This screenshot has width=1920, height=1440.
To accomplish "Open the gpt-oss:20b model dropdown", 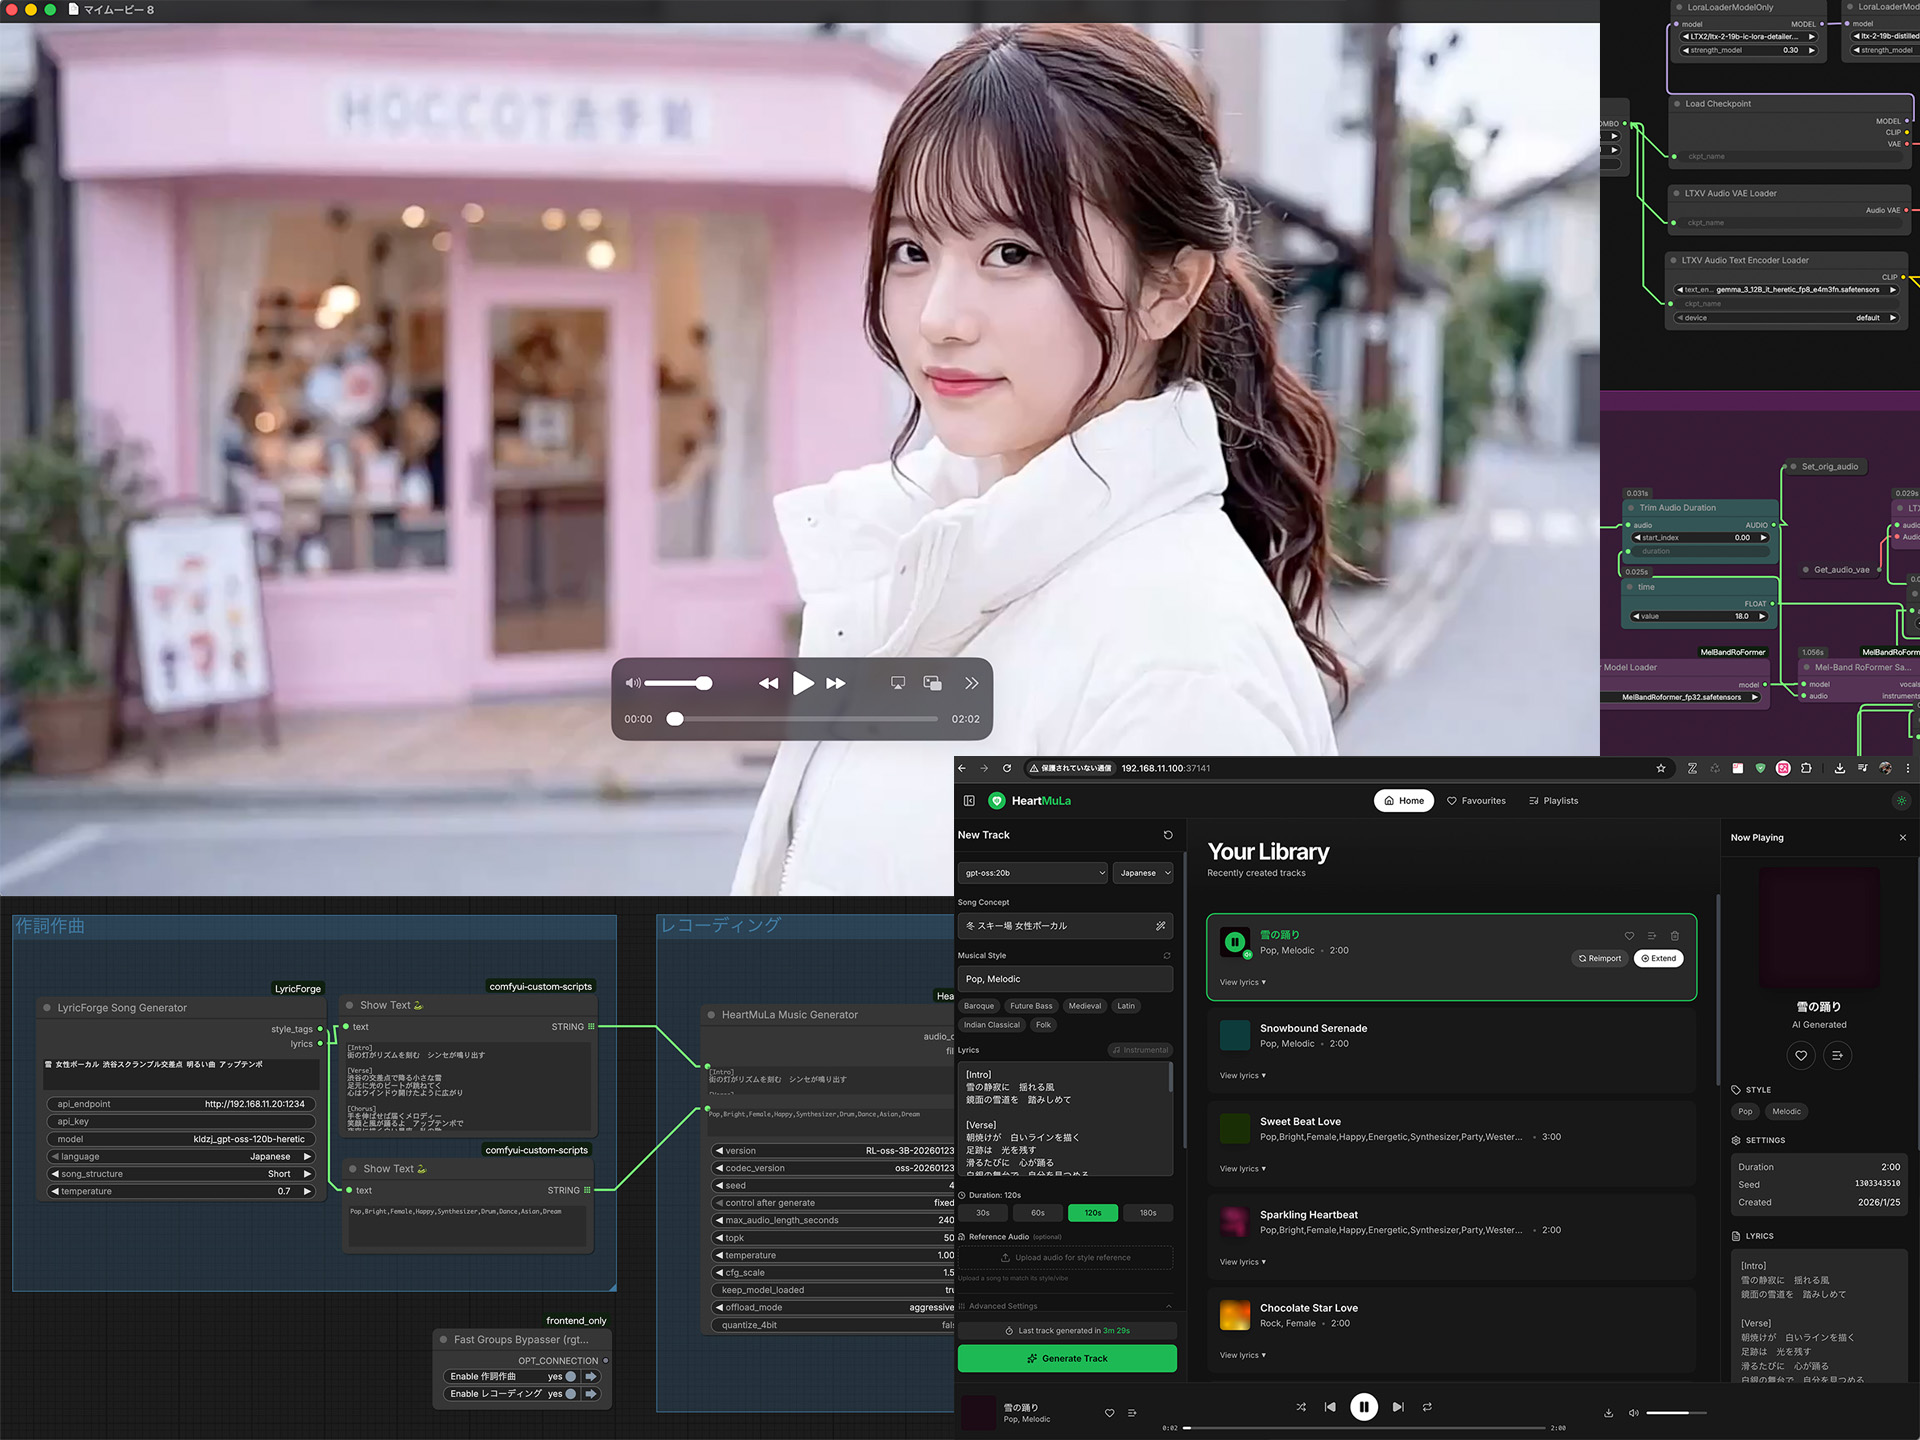I will [1034, 873].
